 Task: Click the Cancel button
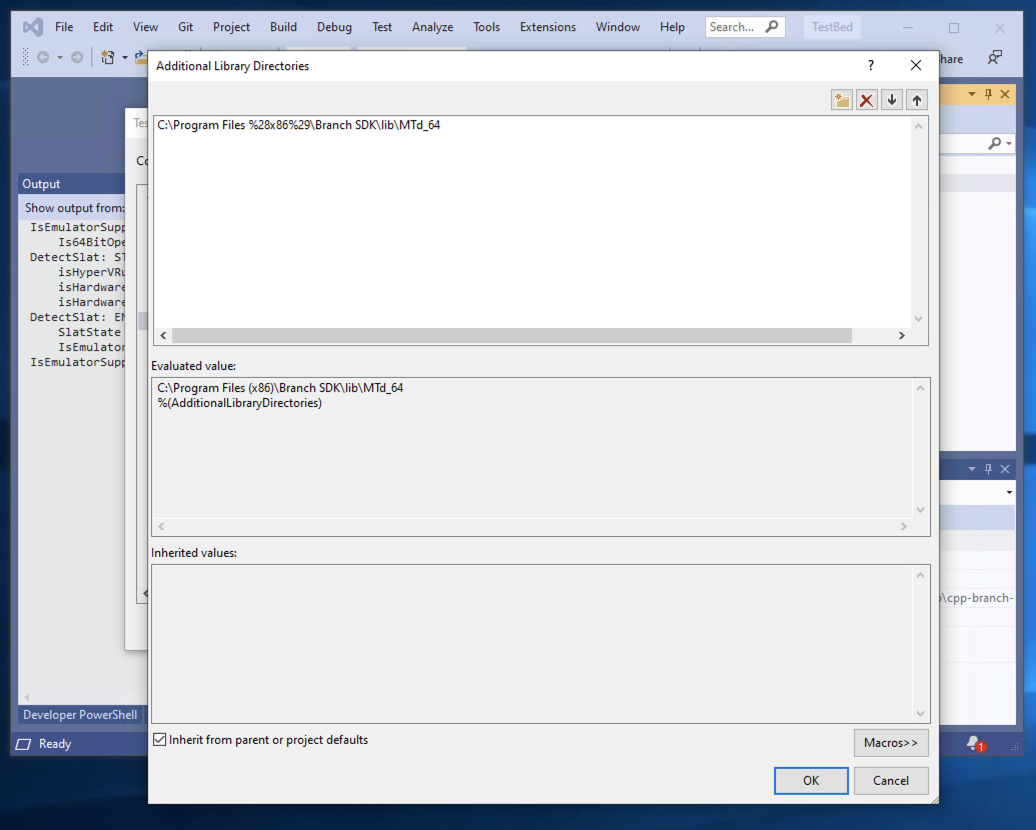coord(891,780)
